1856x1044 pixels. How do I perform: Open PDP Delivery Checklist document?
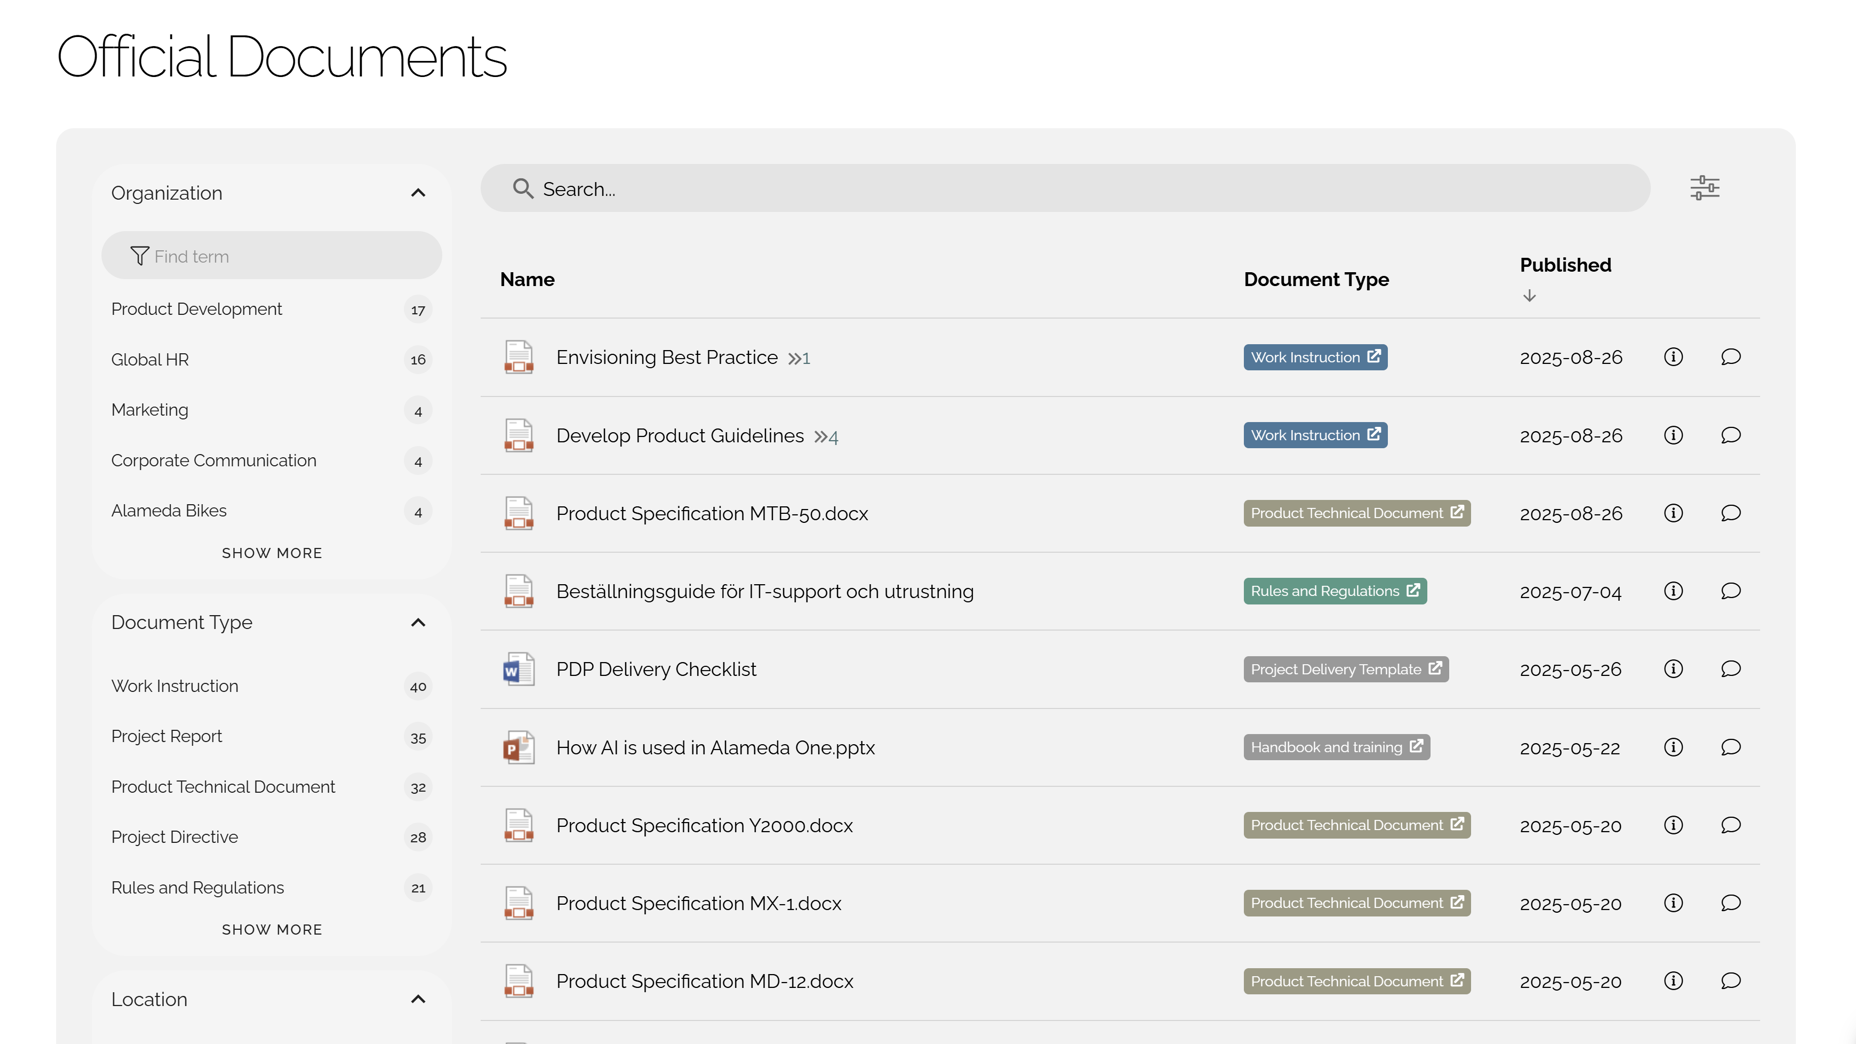656,669
